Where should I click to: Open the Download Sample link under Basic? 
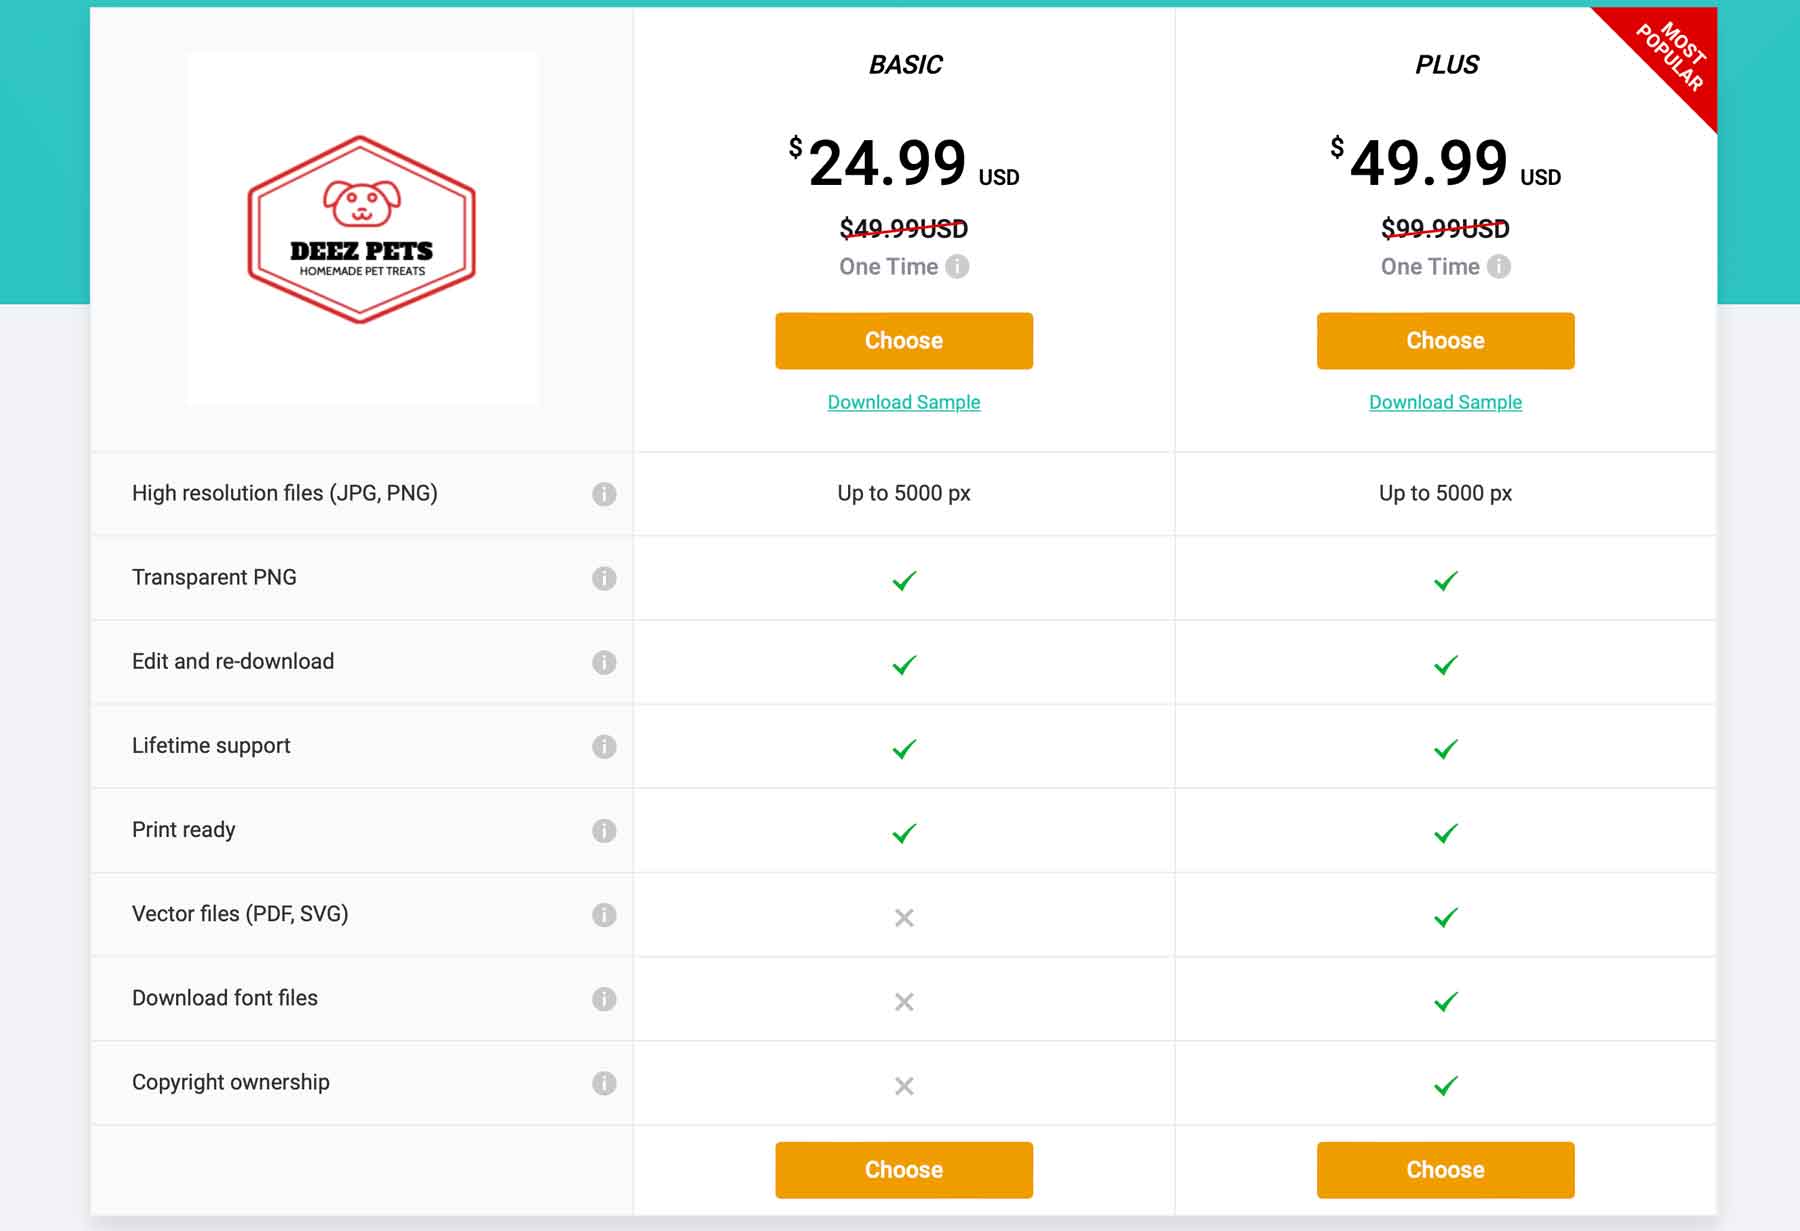click(x=903, y=402)
